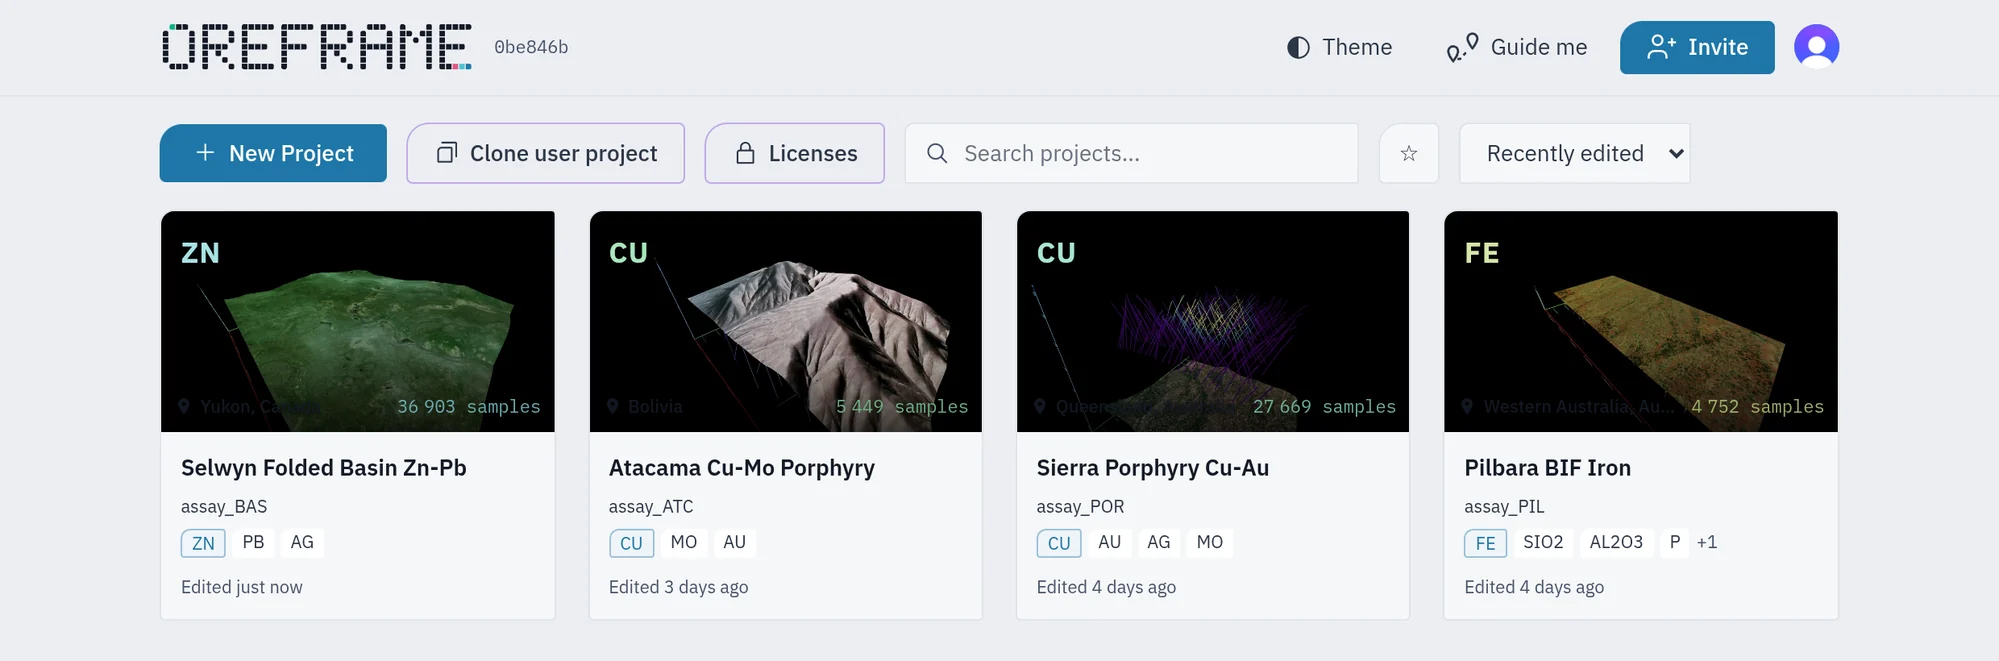Viewport: 1999px width, 661px height.
Task: Click the Pilbara BIF Iron title
Action: click(x=1548, y=468)
